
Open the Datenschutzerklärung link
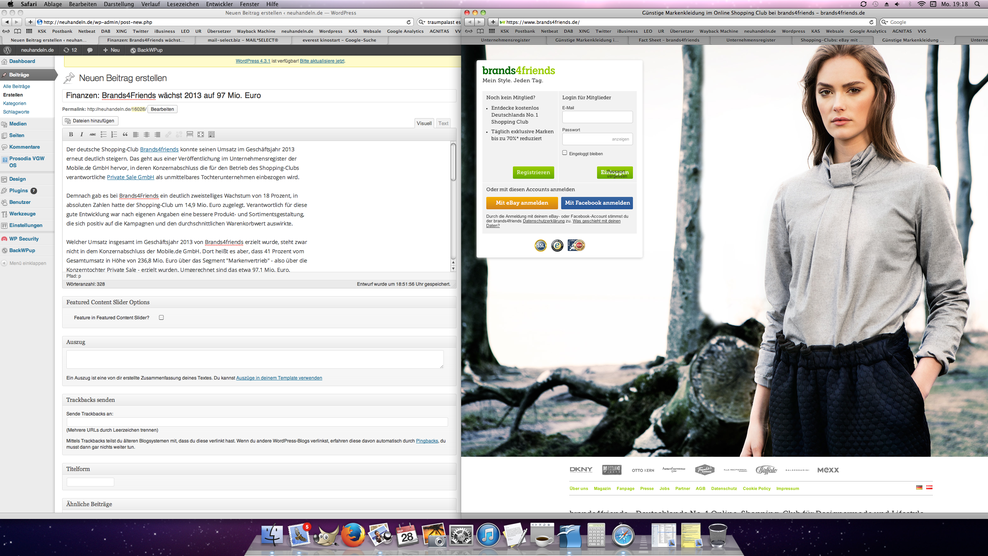click(x=544, y=221)
